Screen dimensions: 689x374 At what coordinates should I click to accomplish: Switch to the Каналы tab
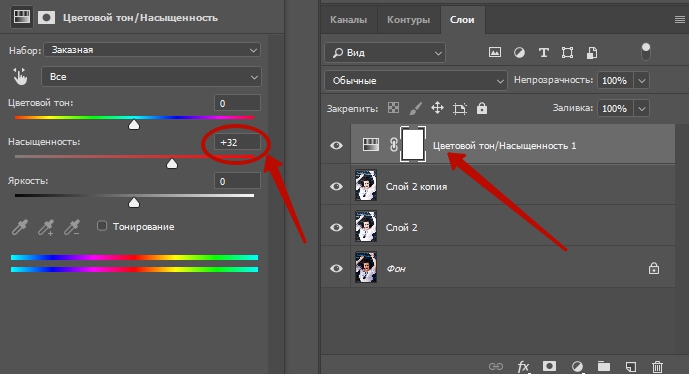(348, 20)
